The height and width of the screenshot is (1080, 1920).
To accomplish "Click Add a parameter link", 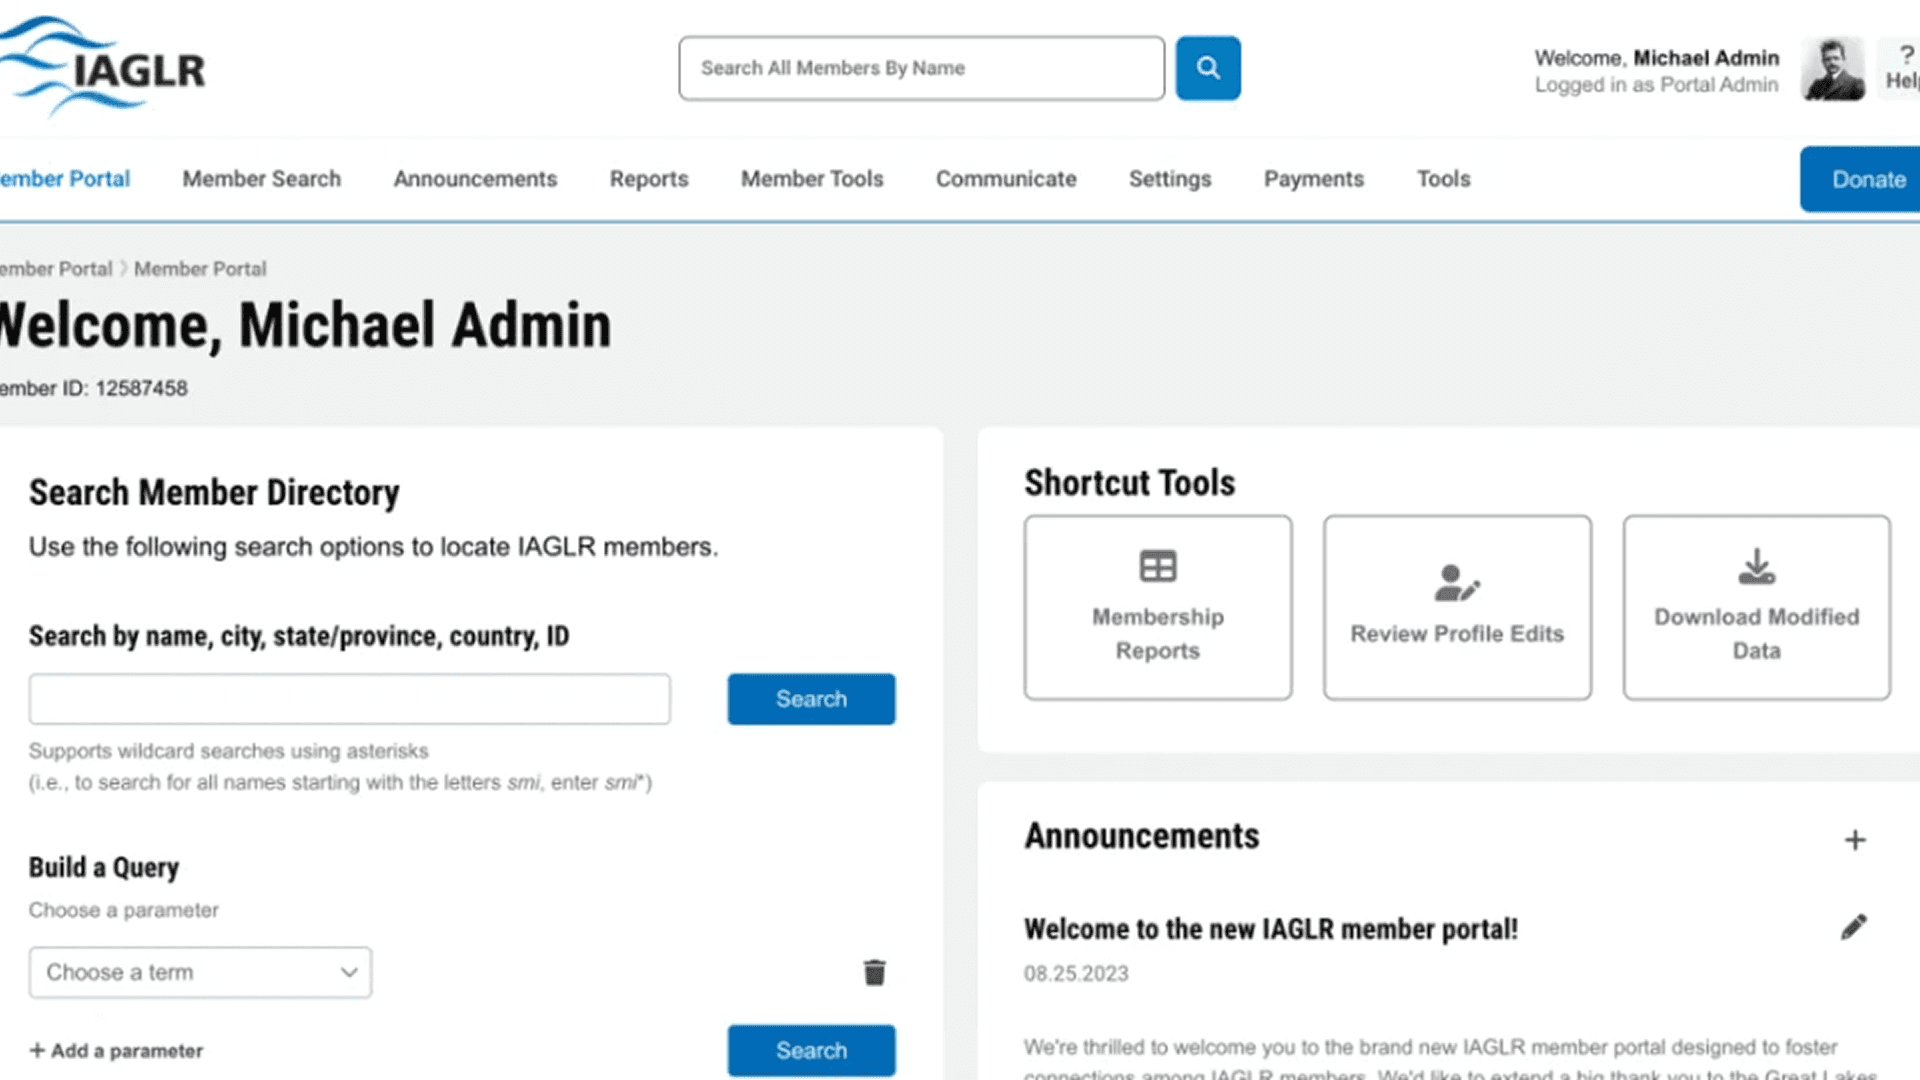I will coord(116,1050).
